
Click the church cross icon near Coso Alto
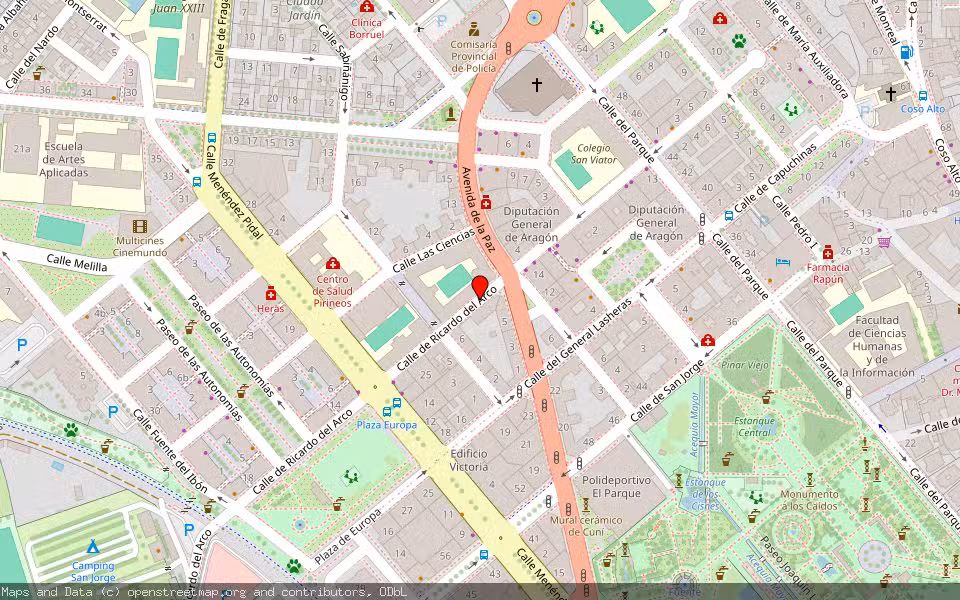(891, 94)
